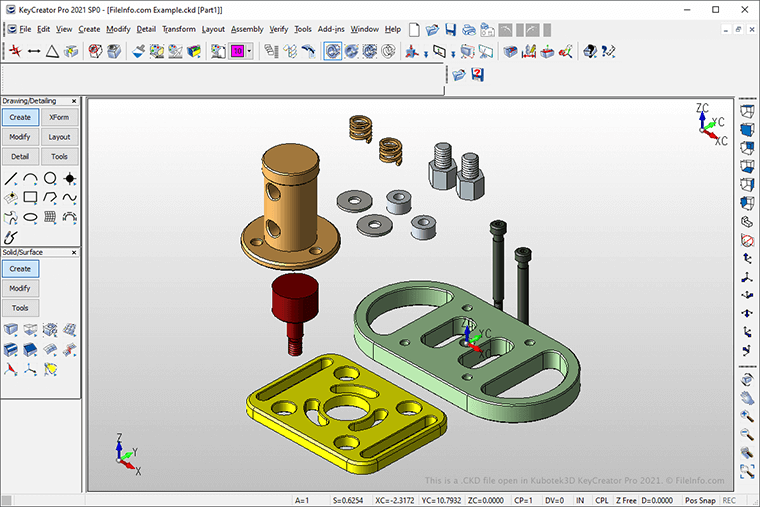
Task: Select the Spline curve tool
Action: point(70,198)
